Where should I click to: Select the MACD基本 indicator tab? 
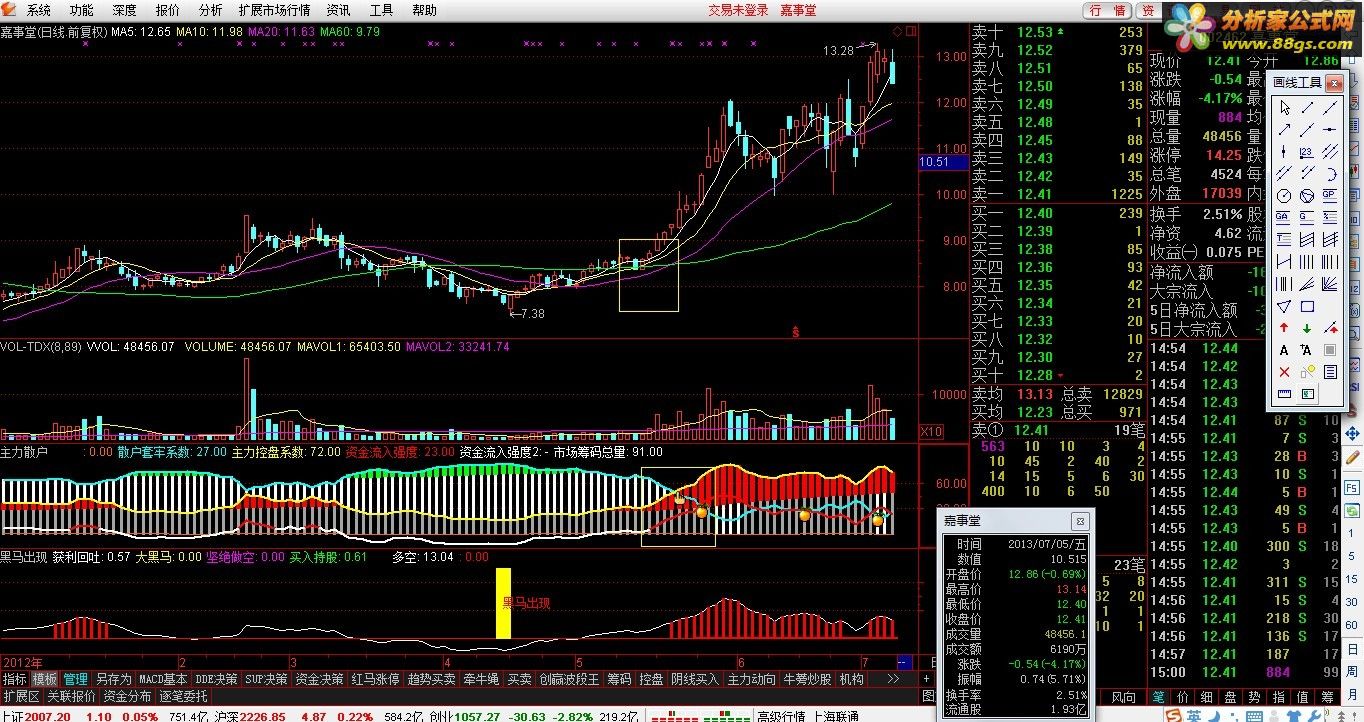(163, 679)
